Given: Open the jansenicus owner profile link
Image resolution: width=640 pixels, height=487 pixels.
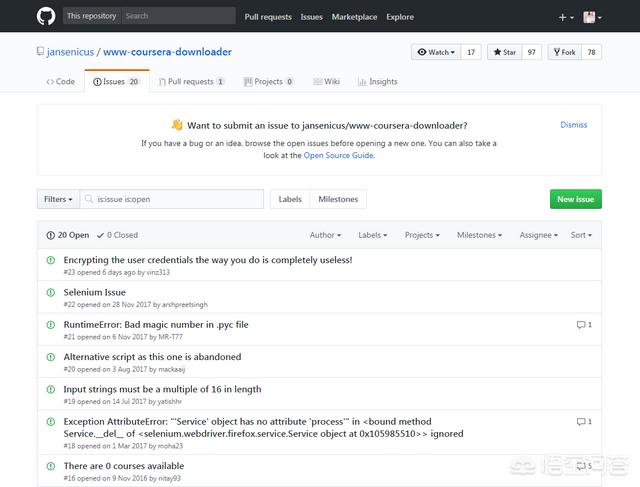Looking at the screenshot, I should coord(70,52).
